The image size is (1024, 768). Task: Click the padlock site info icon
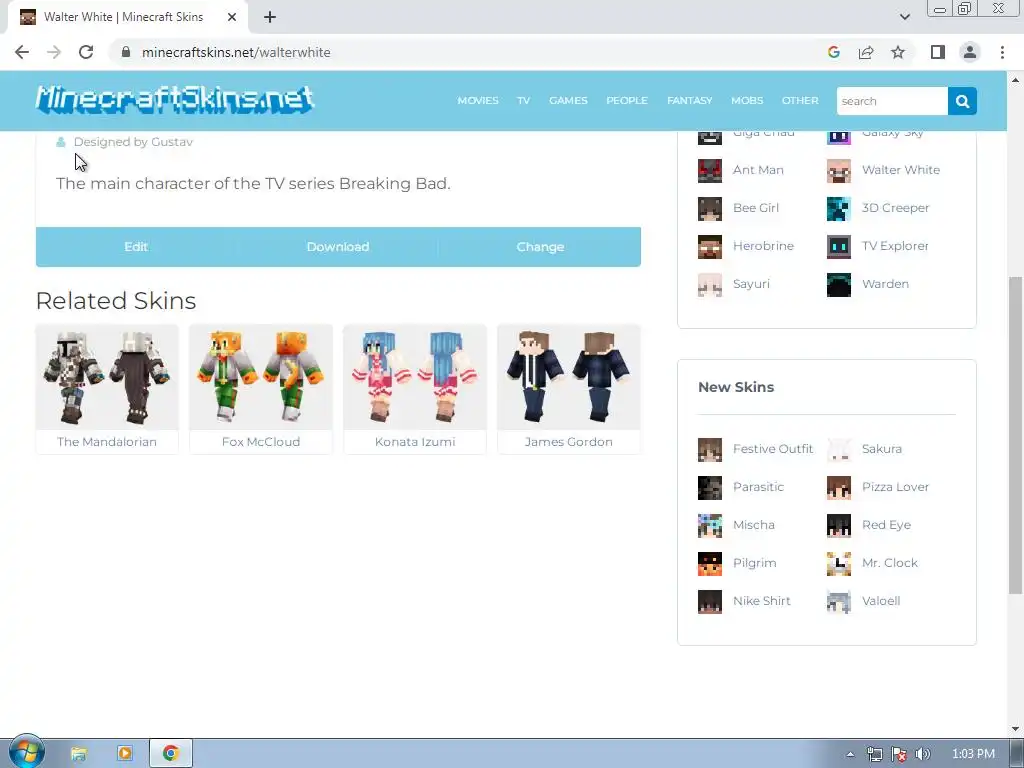pyautogui.click(x=126, y=52)
